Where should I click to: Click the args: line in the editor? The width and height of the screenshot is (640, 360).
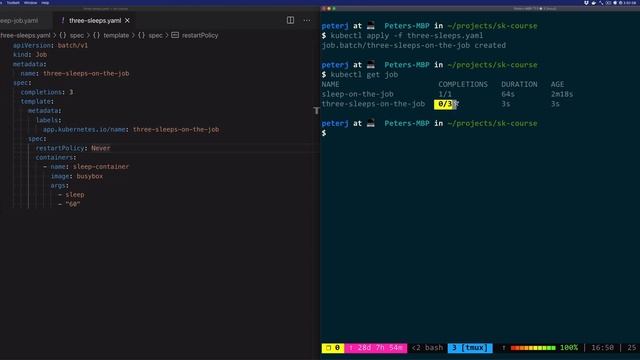pos(60,186)
